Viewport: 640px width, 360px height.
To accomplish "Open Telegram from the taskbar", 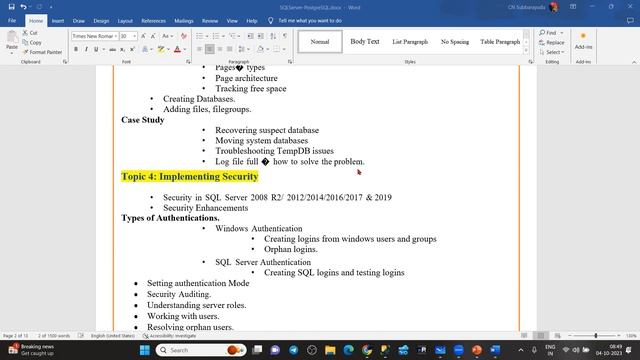I will [293, 350].
